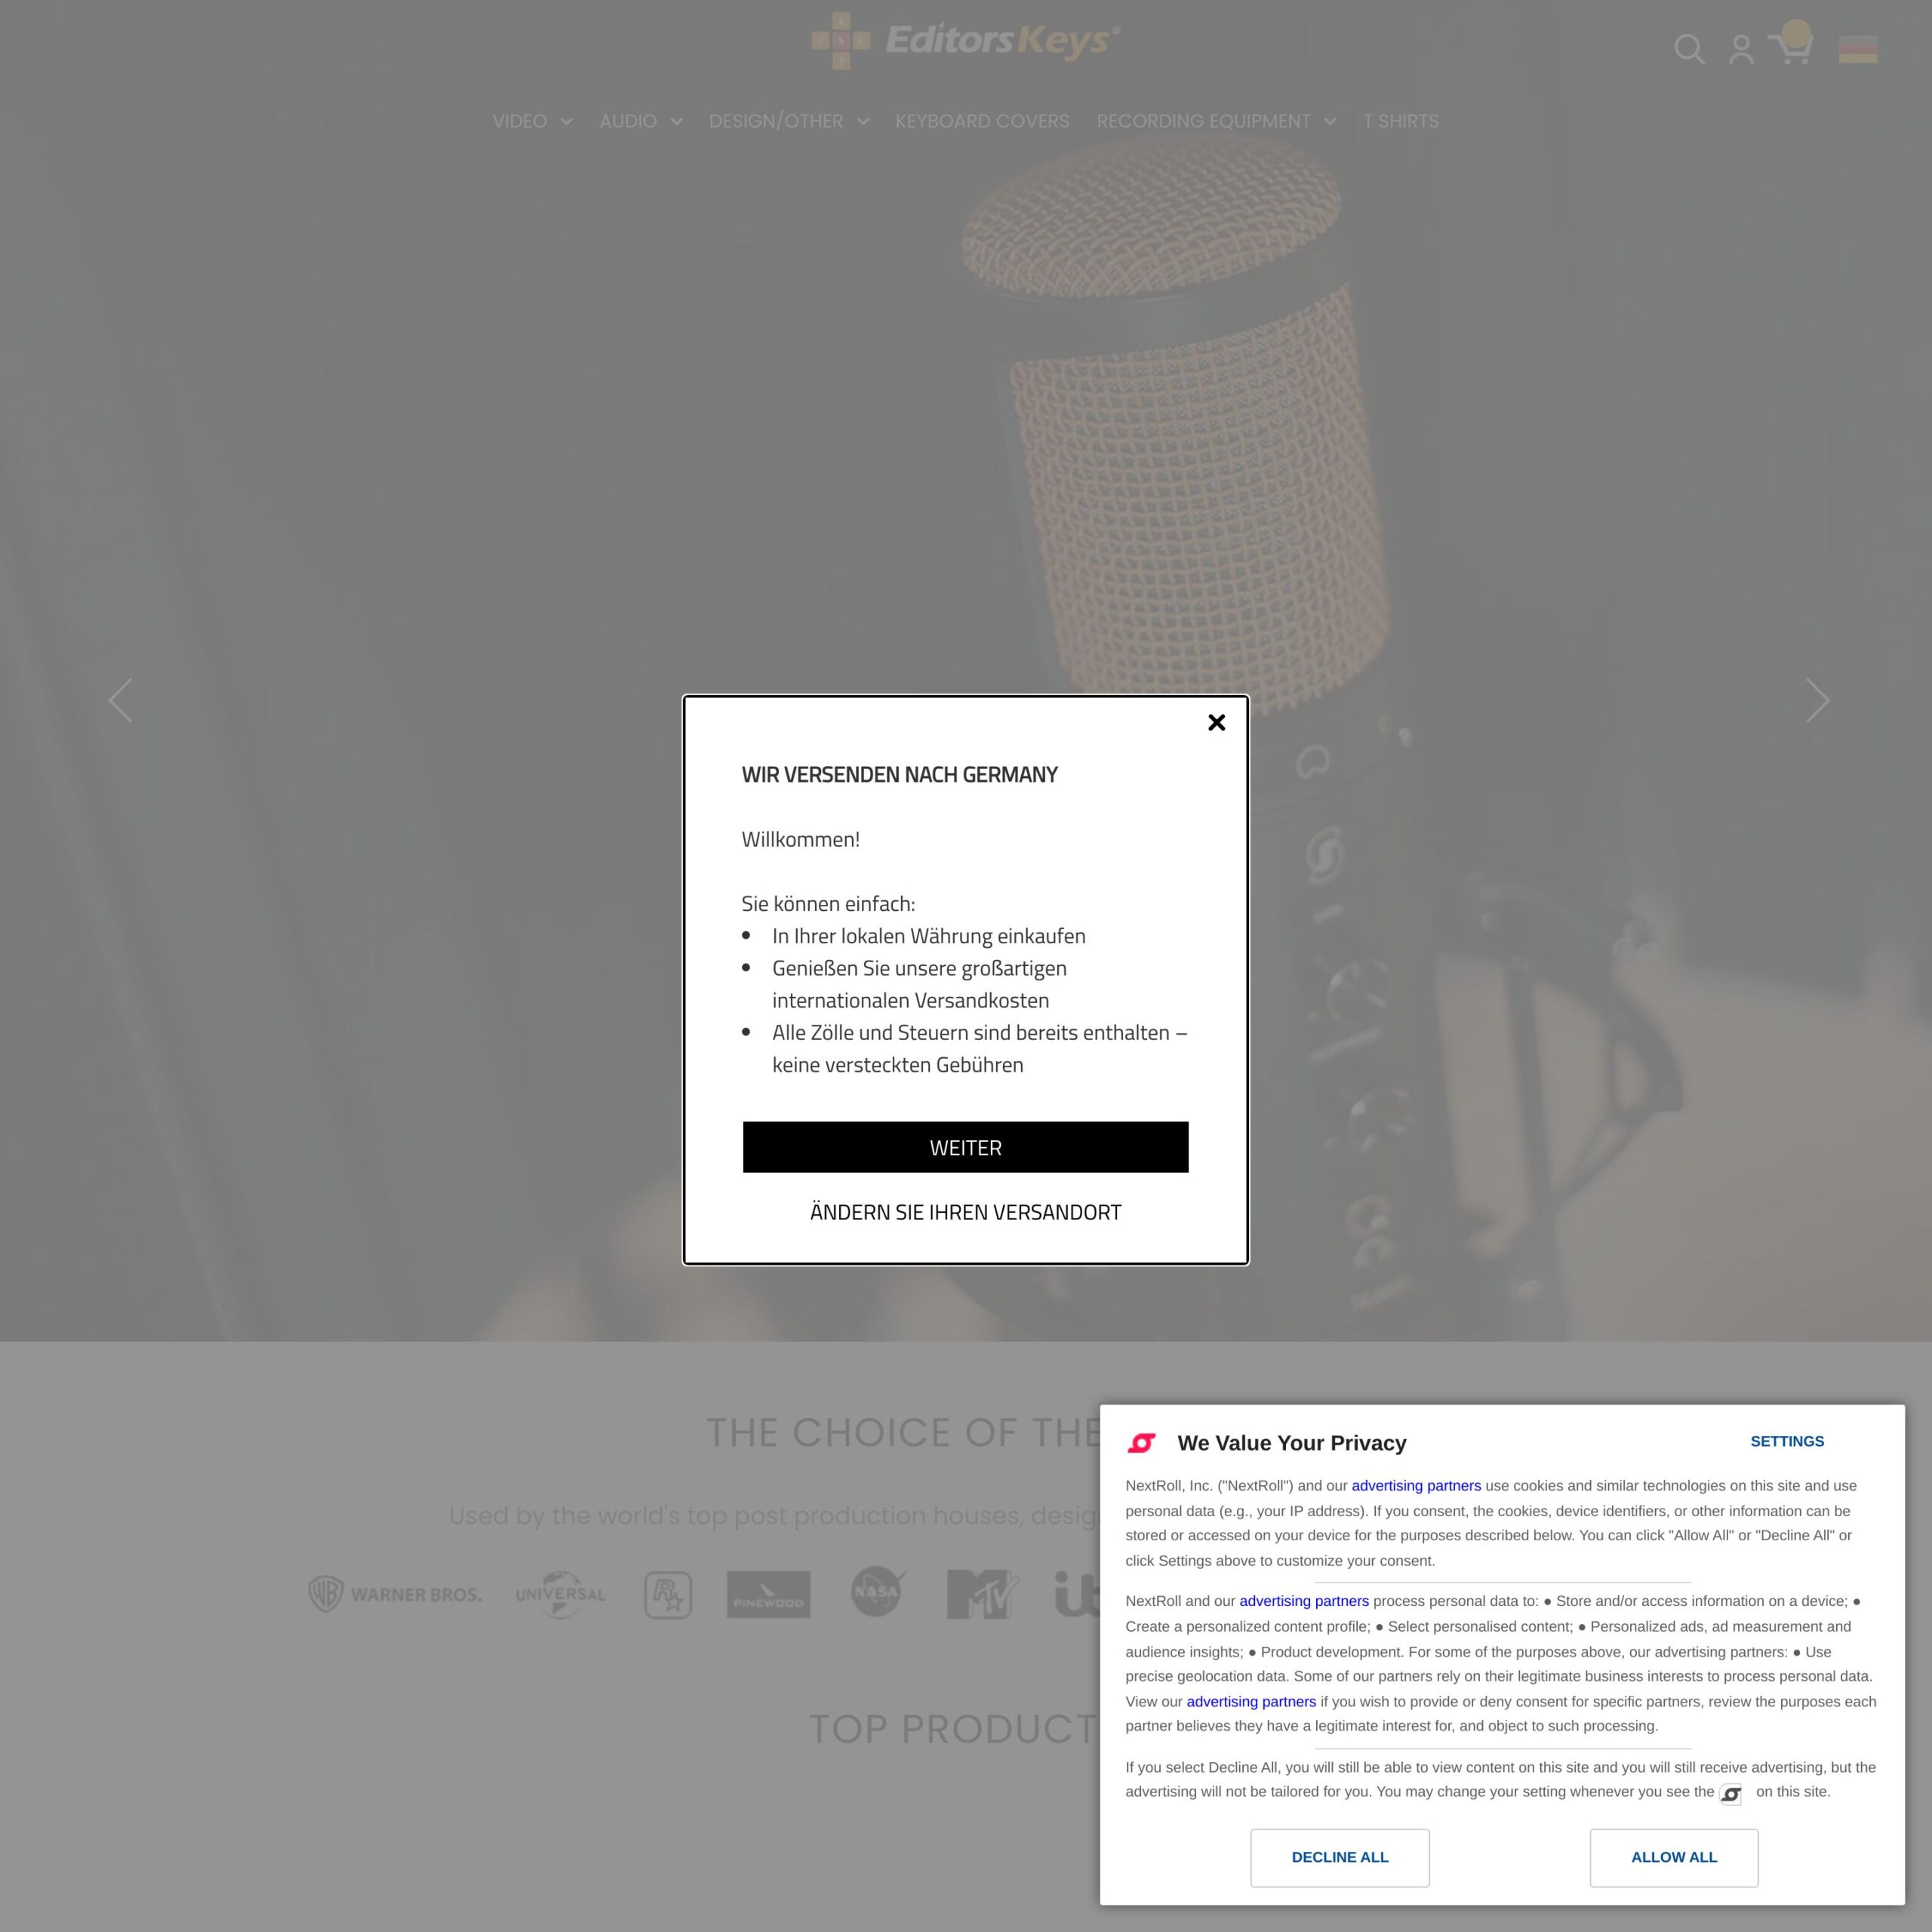Open the shopping cart icon
Viewport: 1932px width, 1932px height.
(1790, 45)
